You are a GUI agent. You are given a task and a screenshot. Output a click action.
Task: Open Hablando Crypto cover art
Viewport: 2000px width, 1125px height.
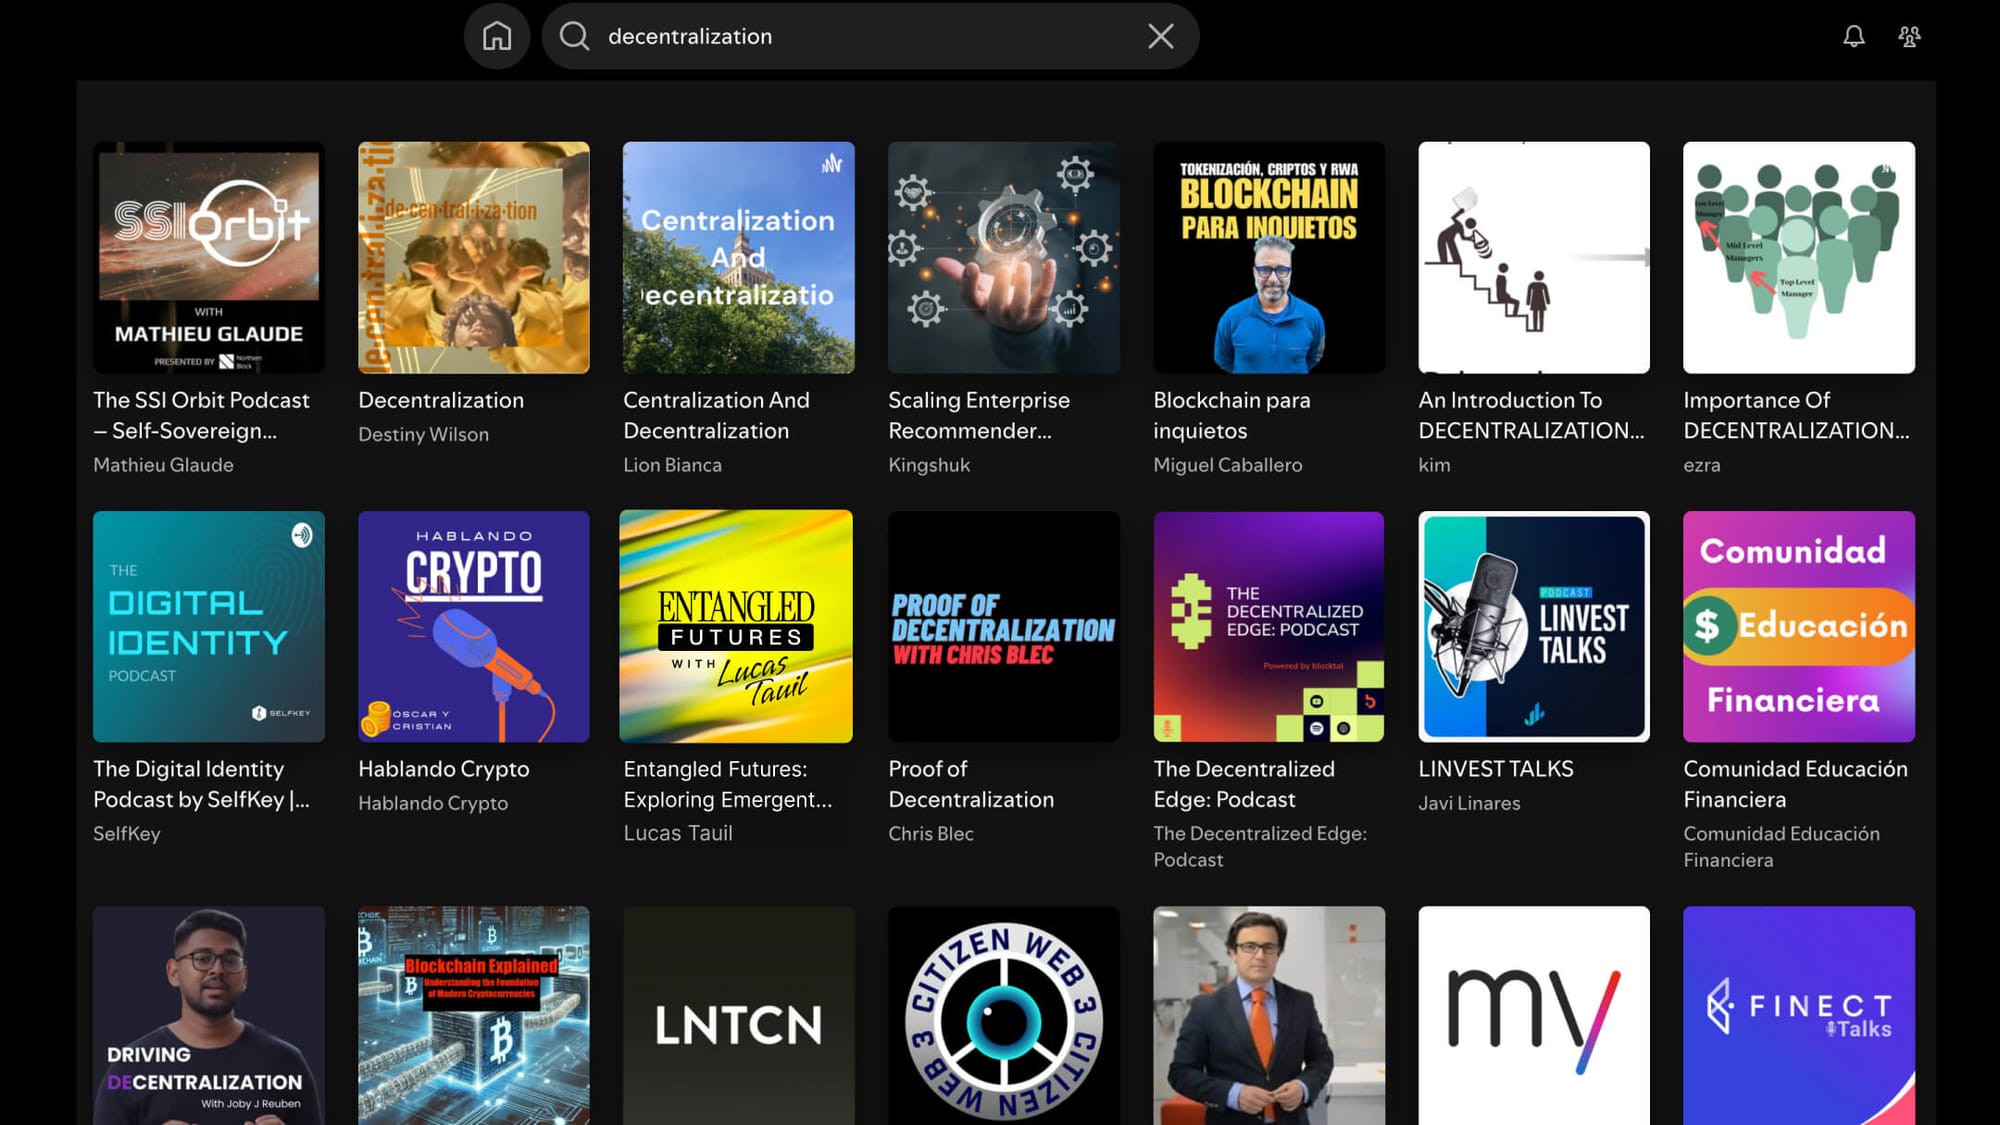[474, 626]
